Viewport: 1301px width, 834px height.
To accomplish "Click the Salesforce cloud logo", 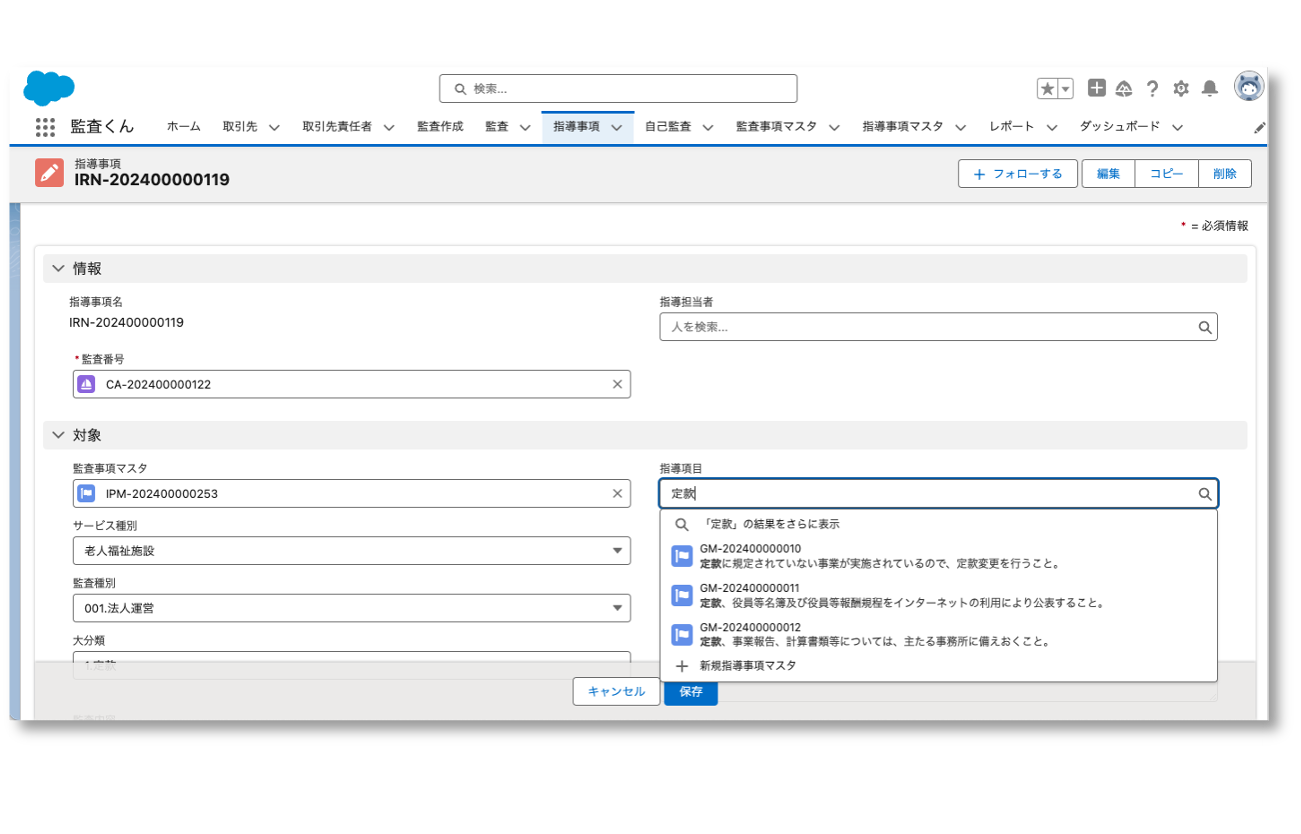I will pos(49,88).
